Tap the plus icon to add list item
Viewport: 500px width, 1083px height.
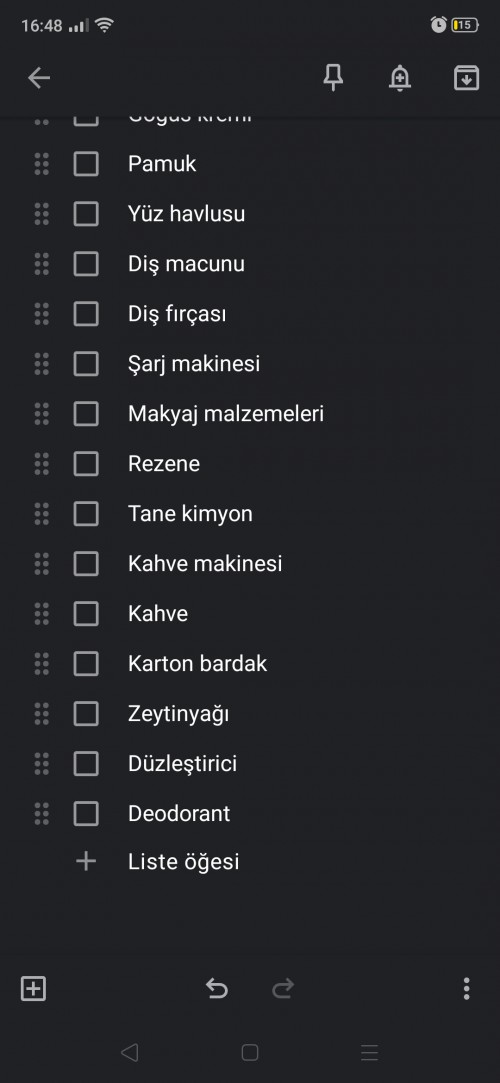tap(86, 861)
